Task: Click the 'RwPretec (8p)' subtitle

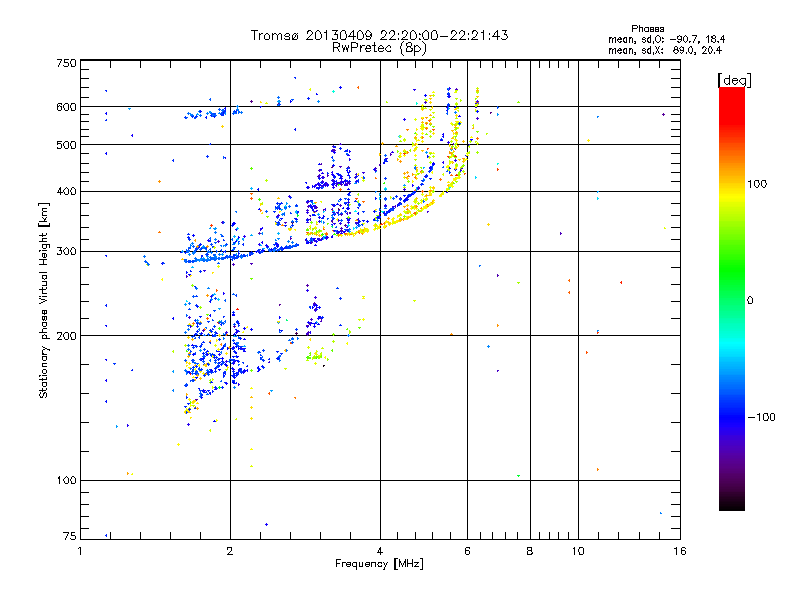Action: (379, 48)
